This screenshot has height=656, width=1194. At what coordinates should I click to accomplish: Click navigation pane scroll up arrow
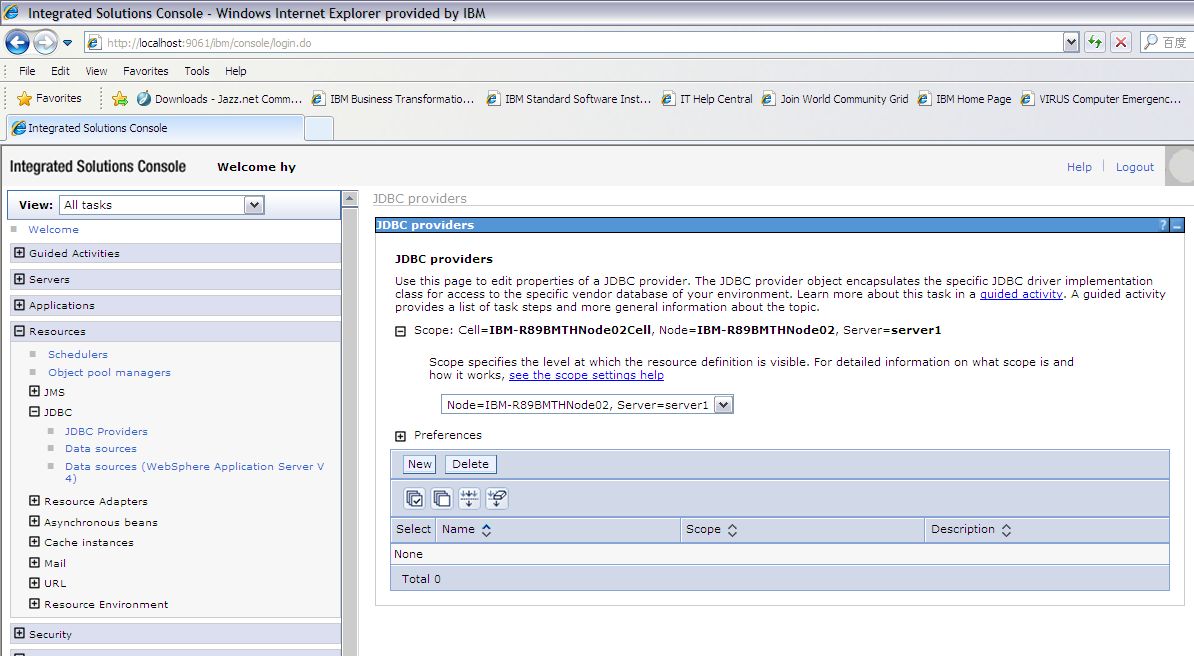click(x=350, y=198)
